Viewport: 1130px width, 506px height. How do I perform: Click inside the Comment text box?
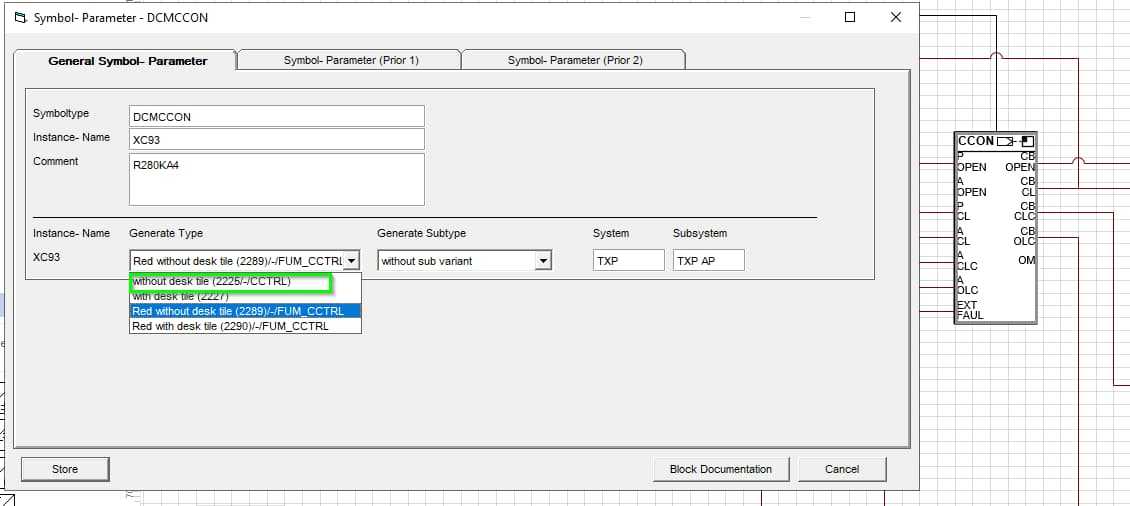click(x=277, y=179)
